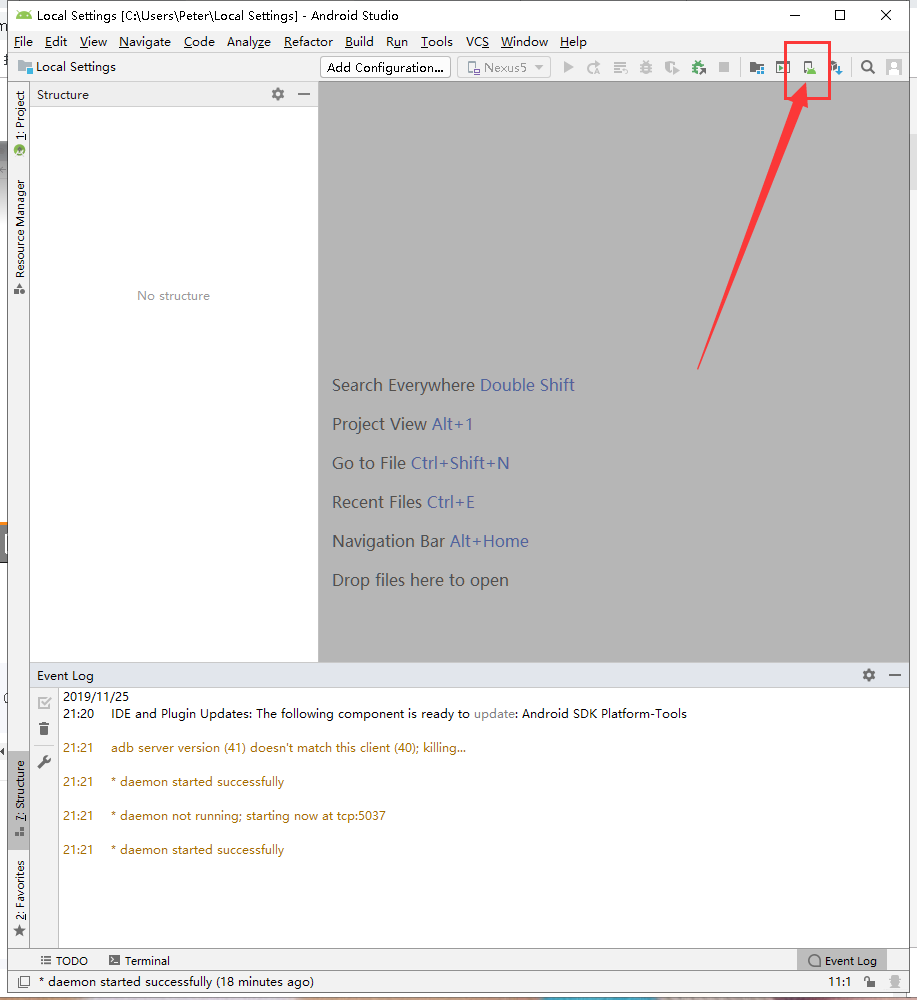Open the Navigate menu
Image resolution: width=917 pixels, height=1000 pixels.
(x=145, y=41)
